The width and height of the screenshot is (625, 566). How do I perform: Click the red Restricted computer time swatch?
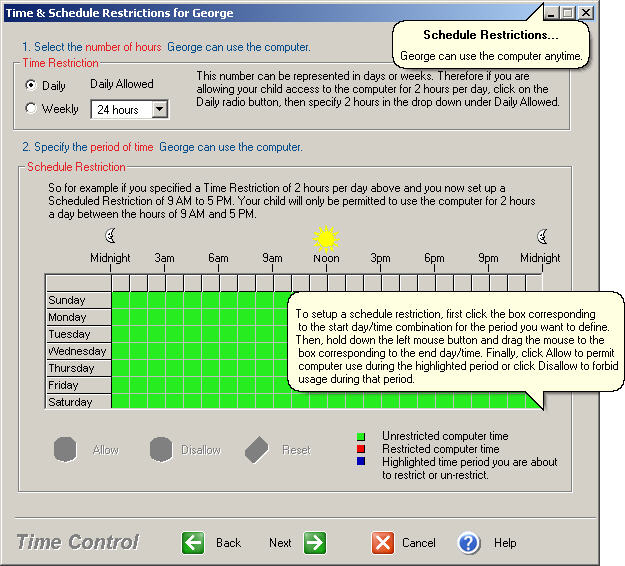(x=361, y=449)
